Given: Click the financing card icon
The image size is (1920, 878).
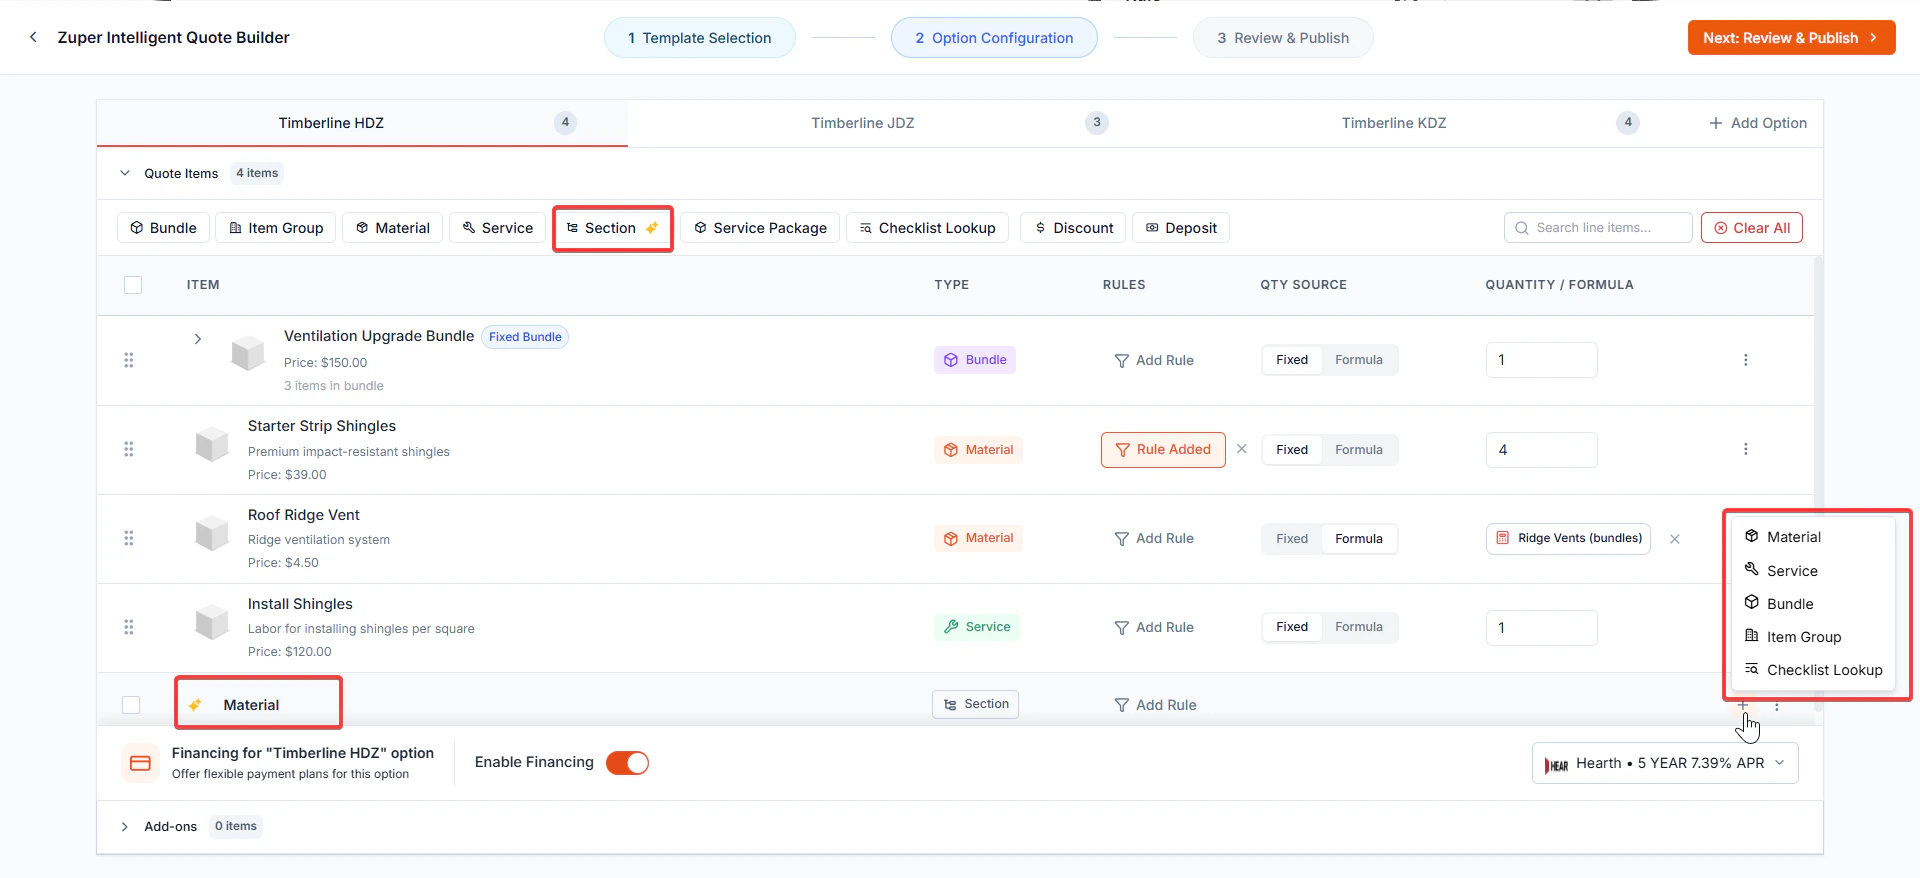Looking at the screenshot, I should [x=140, y=763].
